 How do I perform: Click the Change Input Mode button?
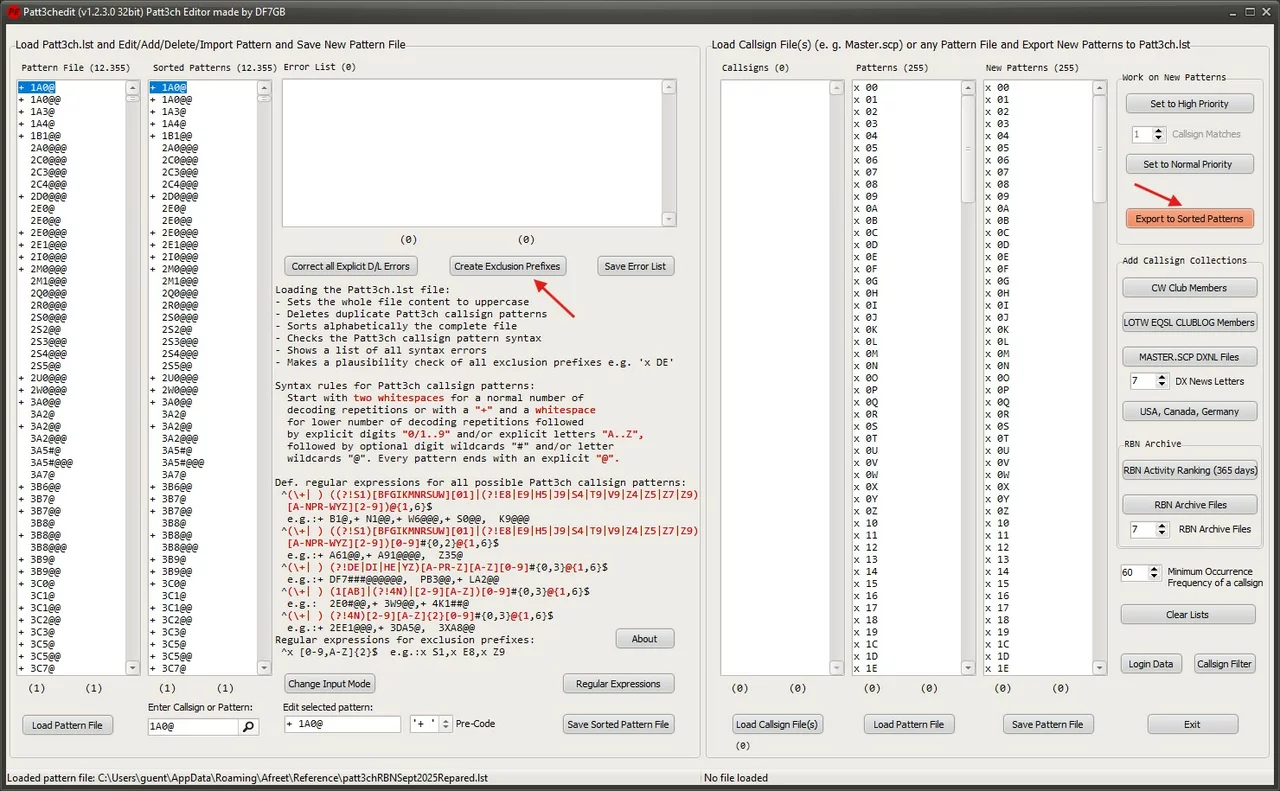coord(330,684)
